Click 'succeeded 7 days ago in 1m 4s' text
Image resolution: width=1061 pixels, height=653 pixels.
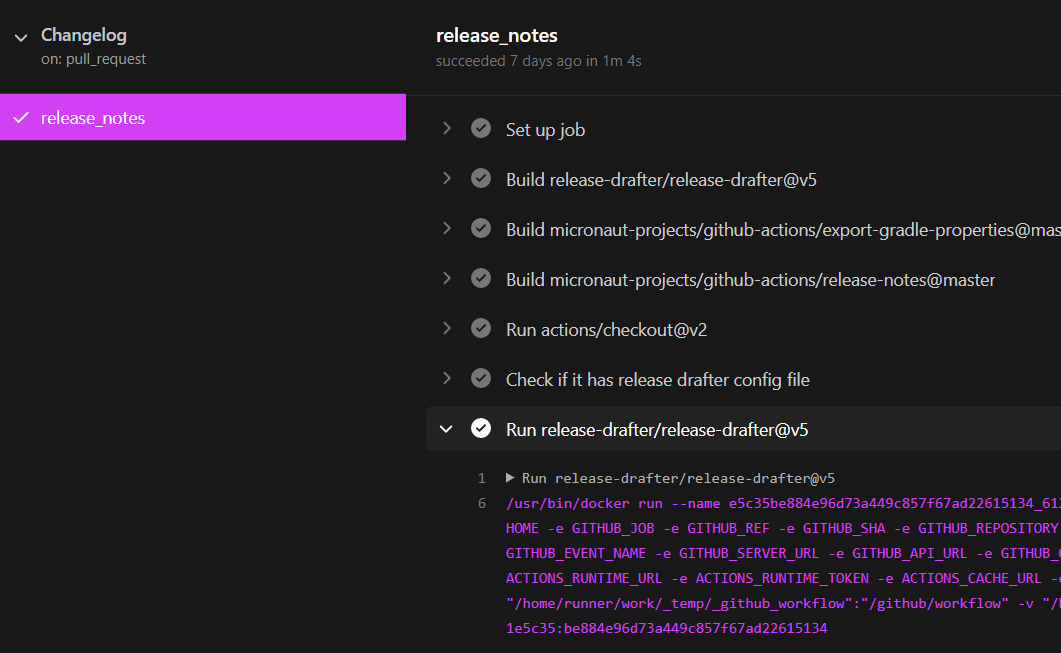[x=539, y=62]
